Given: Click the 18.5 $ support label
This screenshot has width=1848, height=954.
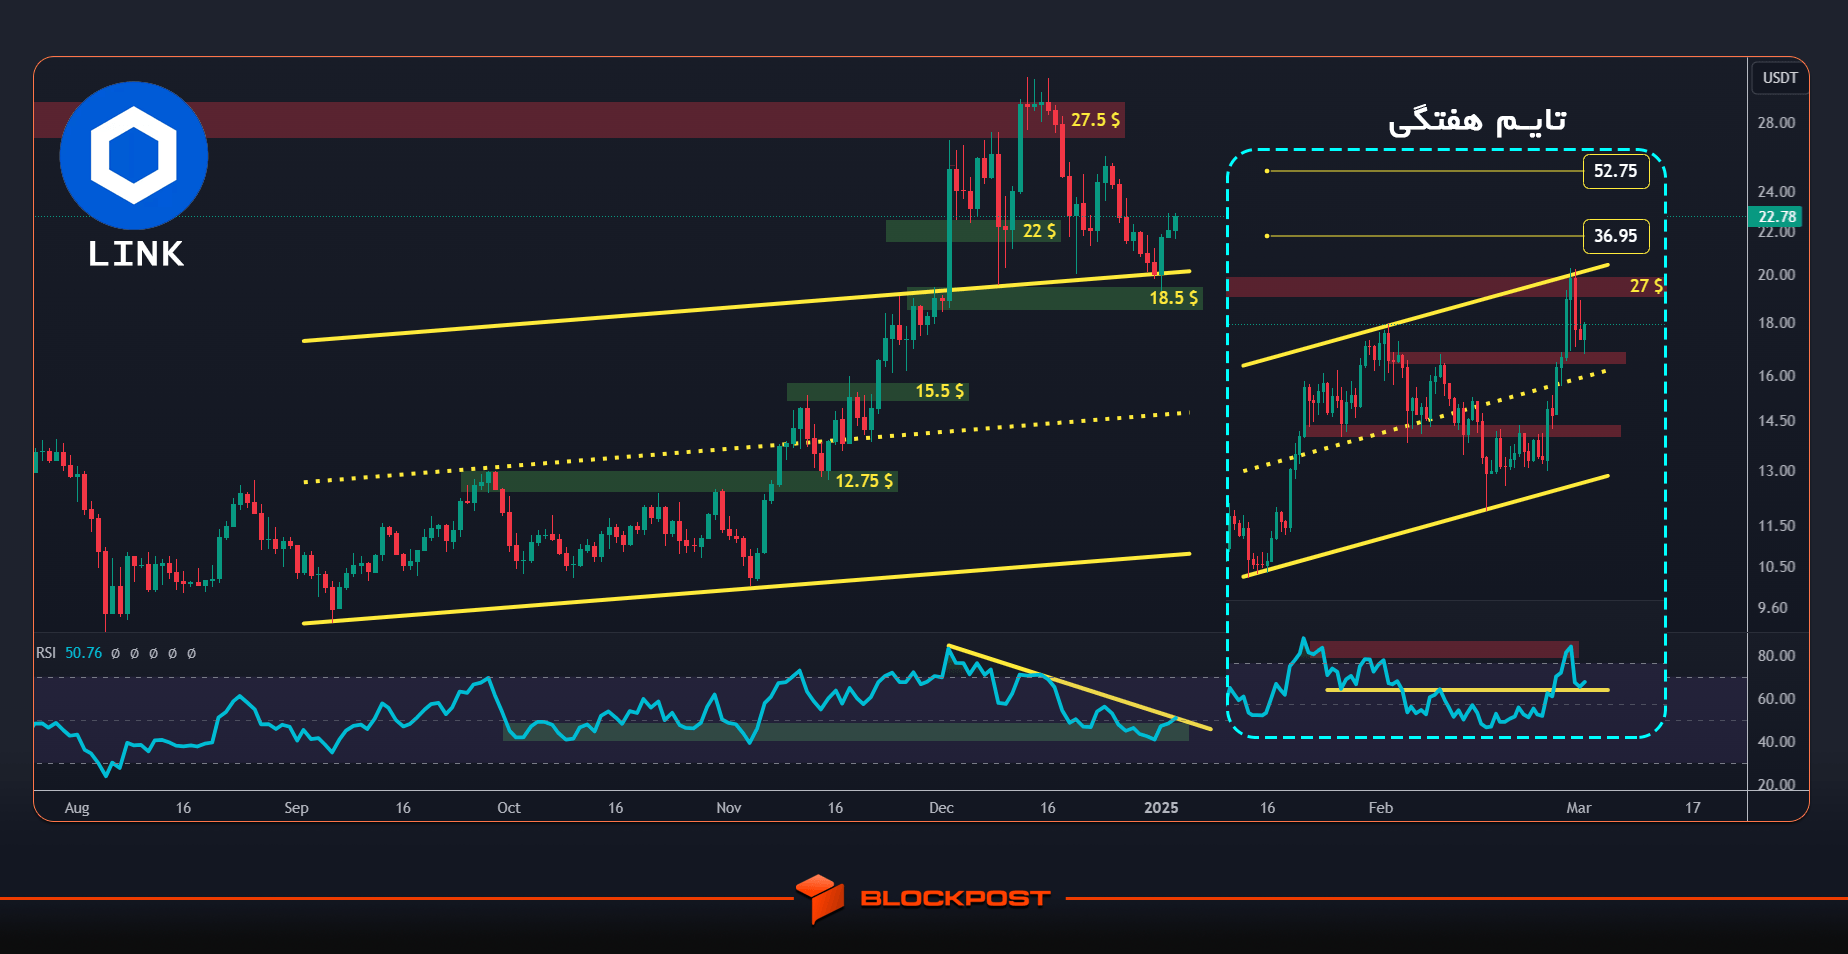Looking at the screenshot, I should [x=1173, y=298].
